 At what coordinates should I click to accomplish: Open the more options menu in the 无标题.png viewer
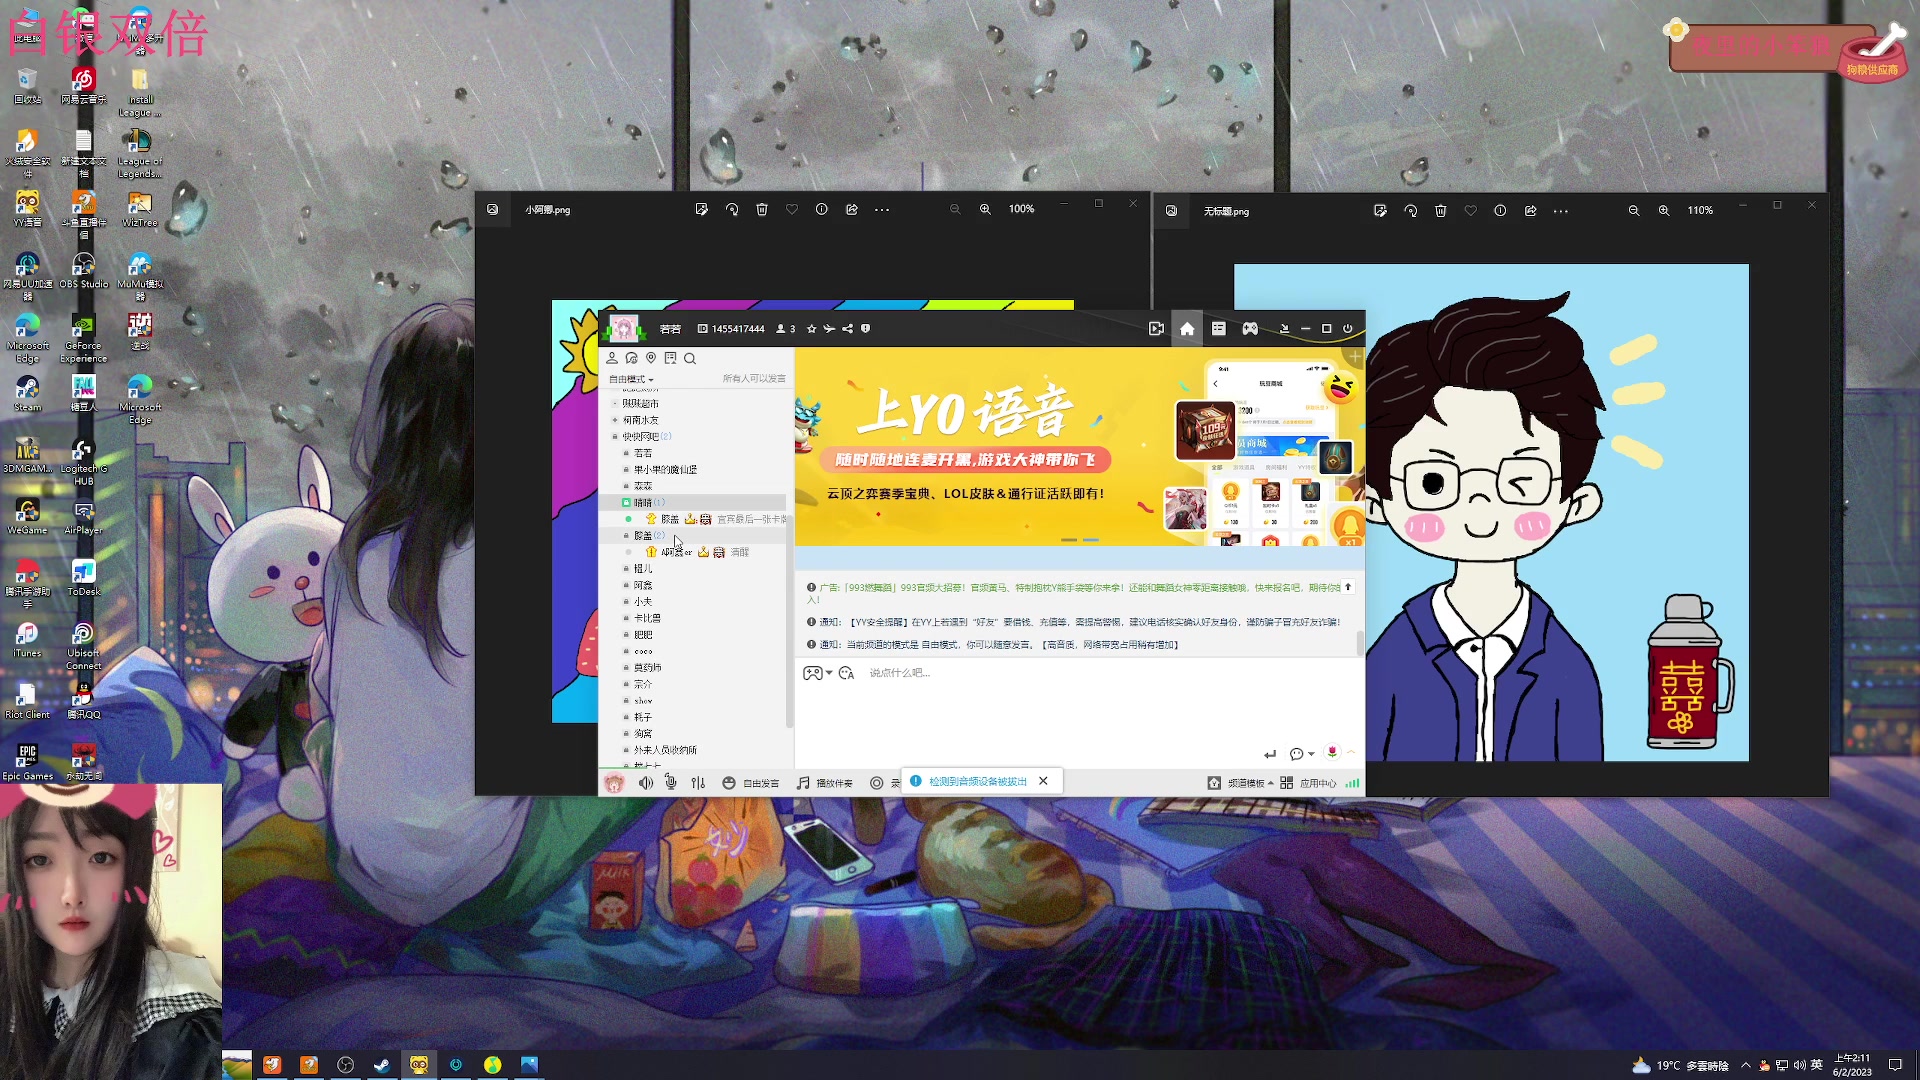pos(1561,211)
